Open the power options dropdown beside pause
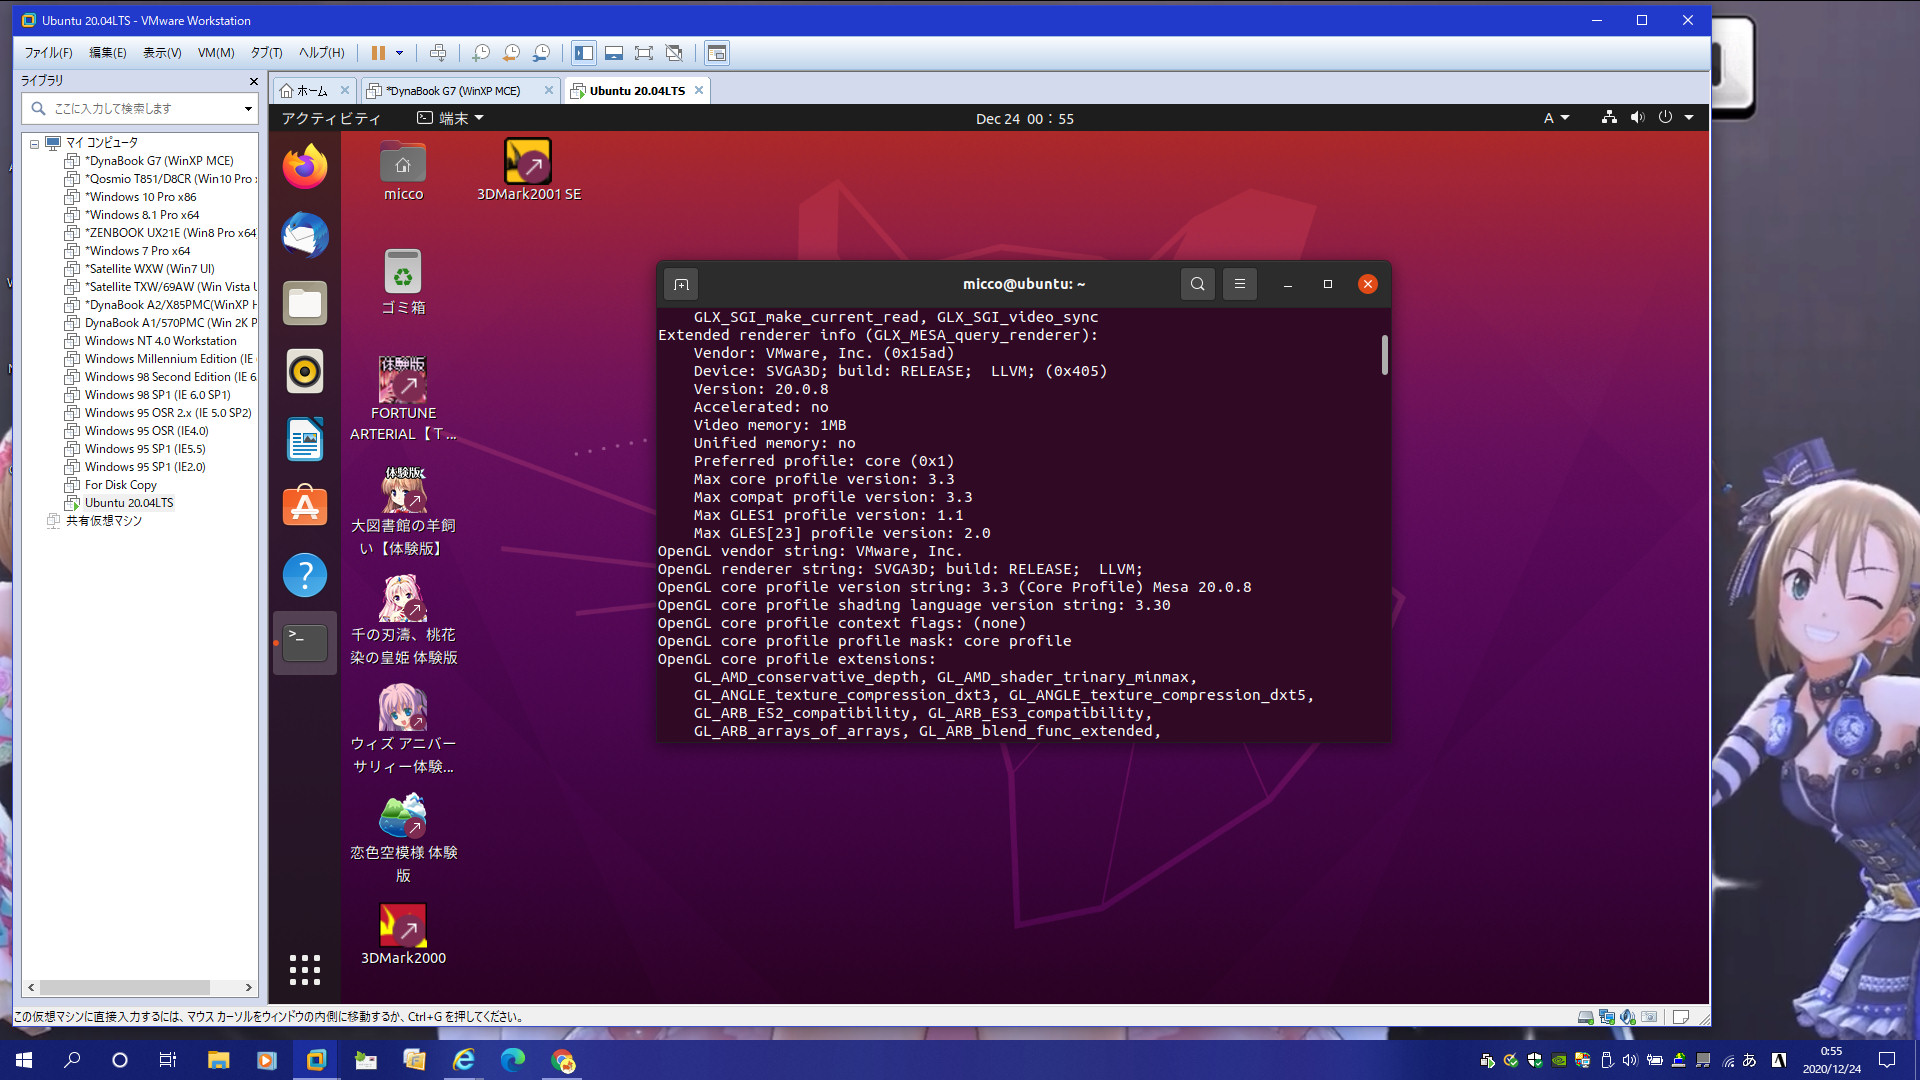 399,53
